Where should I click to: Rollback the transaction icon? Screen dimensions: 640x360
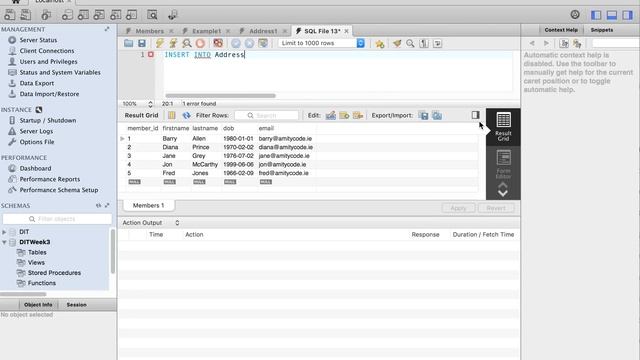[249, 43]
